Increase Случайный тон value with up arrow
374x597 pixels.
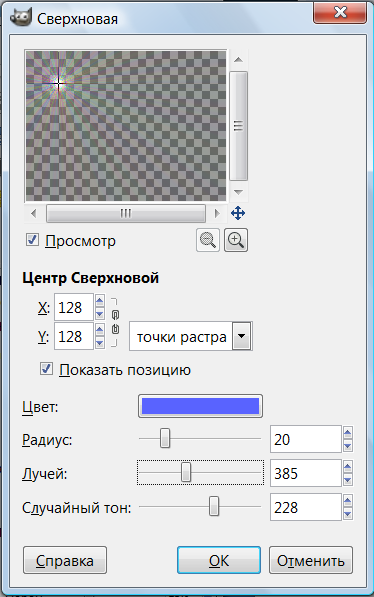click(347, 501)
